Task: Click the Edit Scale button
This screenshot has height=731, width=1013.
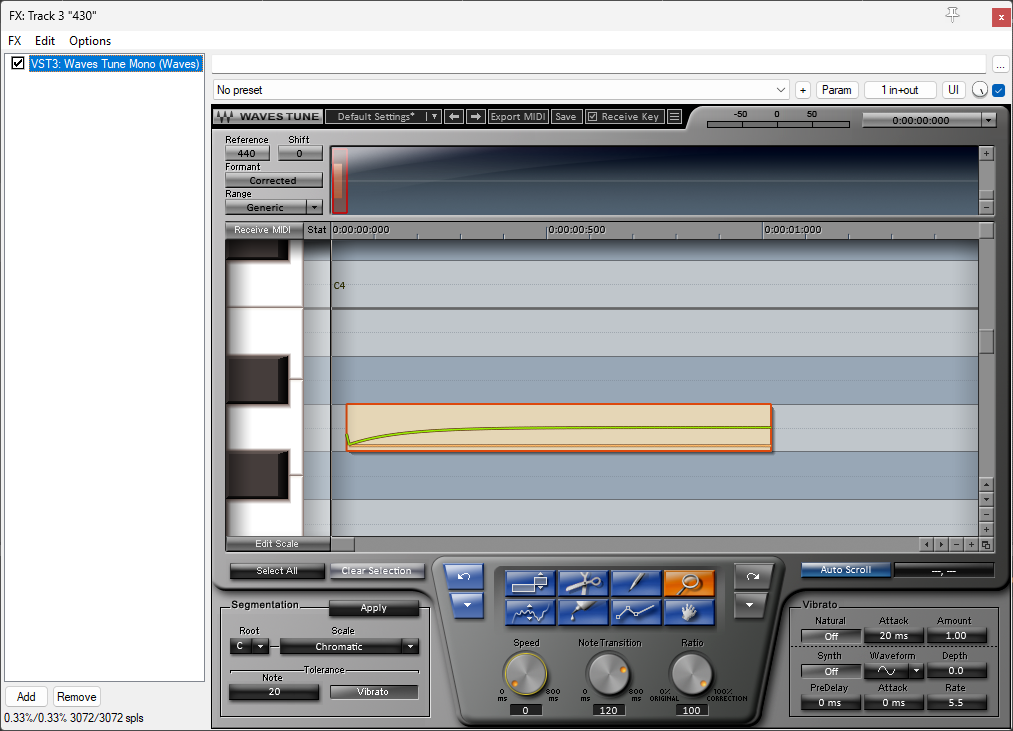Action: coord(277,544)
